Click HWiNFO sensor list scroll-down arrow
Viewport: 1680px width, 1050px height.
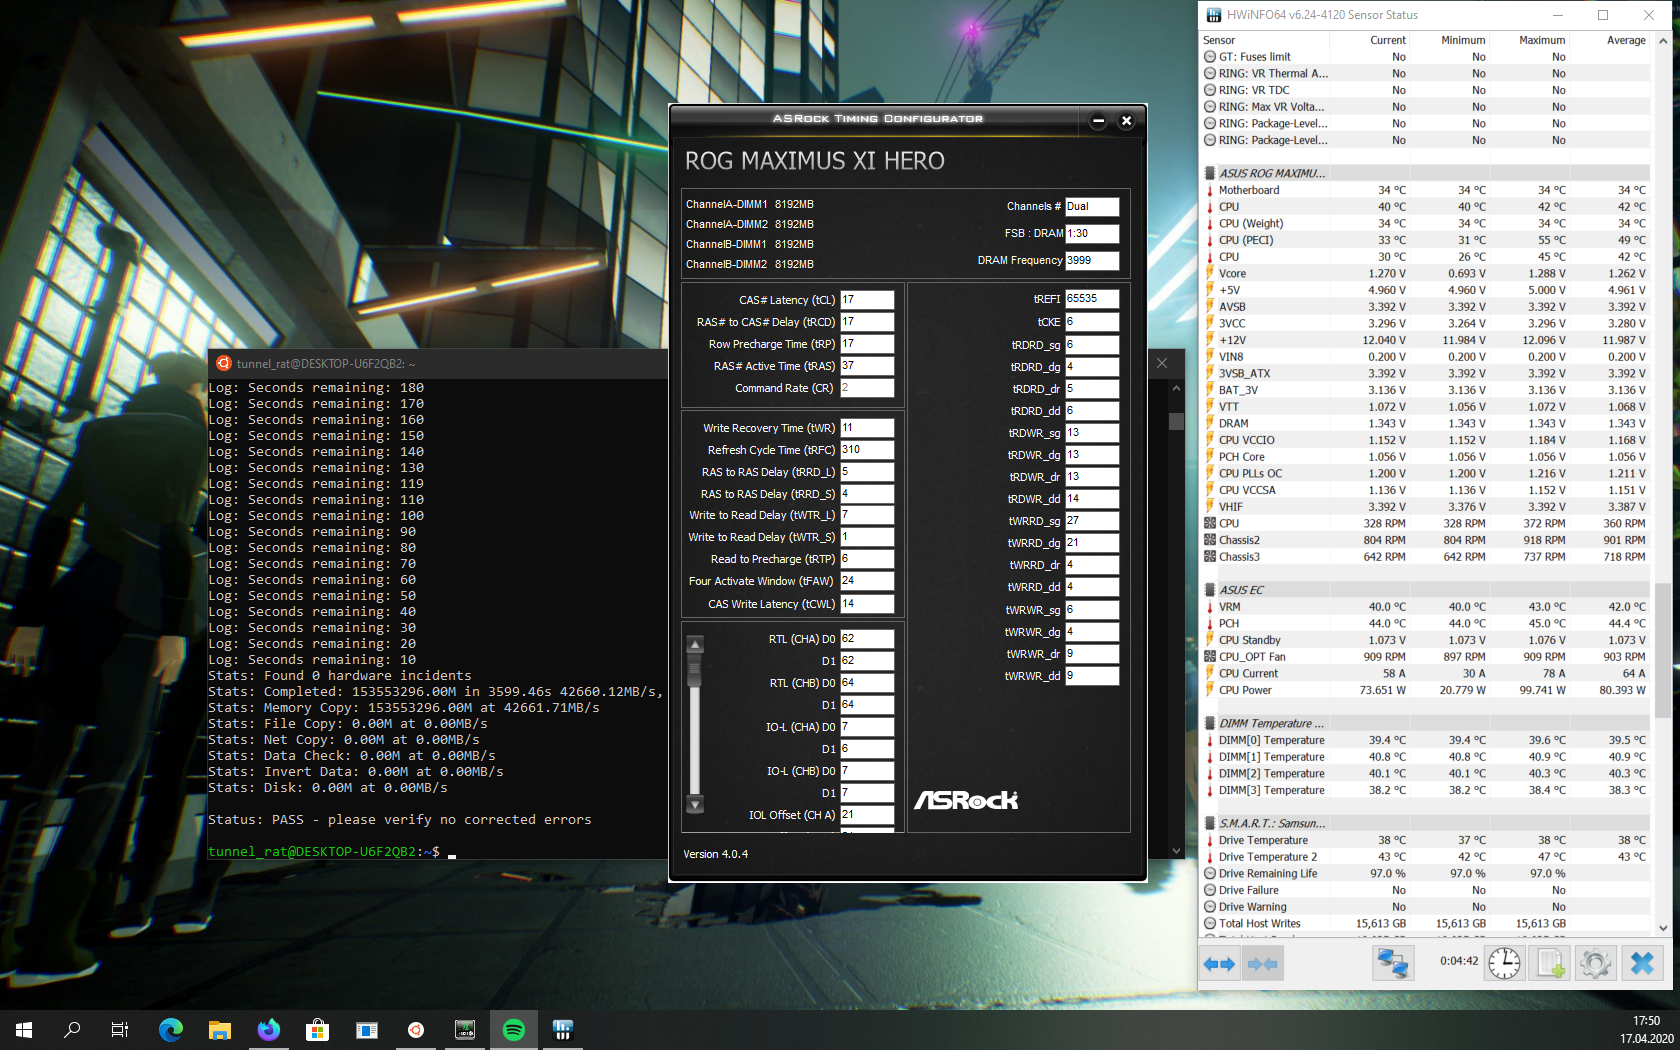tap(1663, 928)
